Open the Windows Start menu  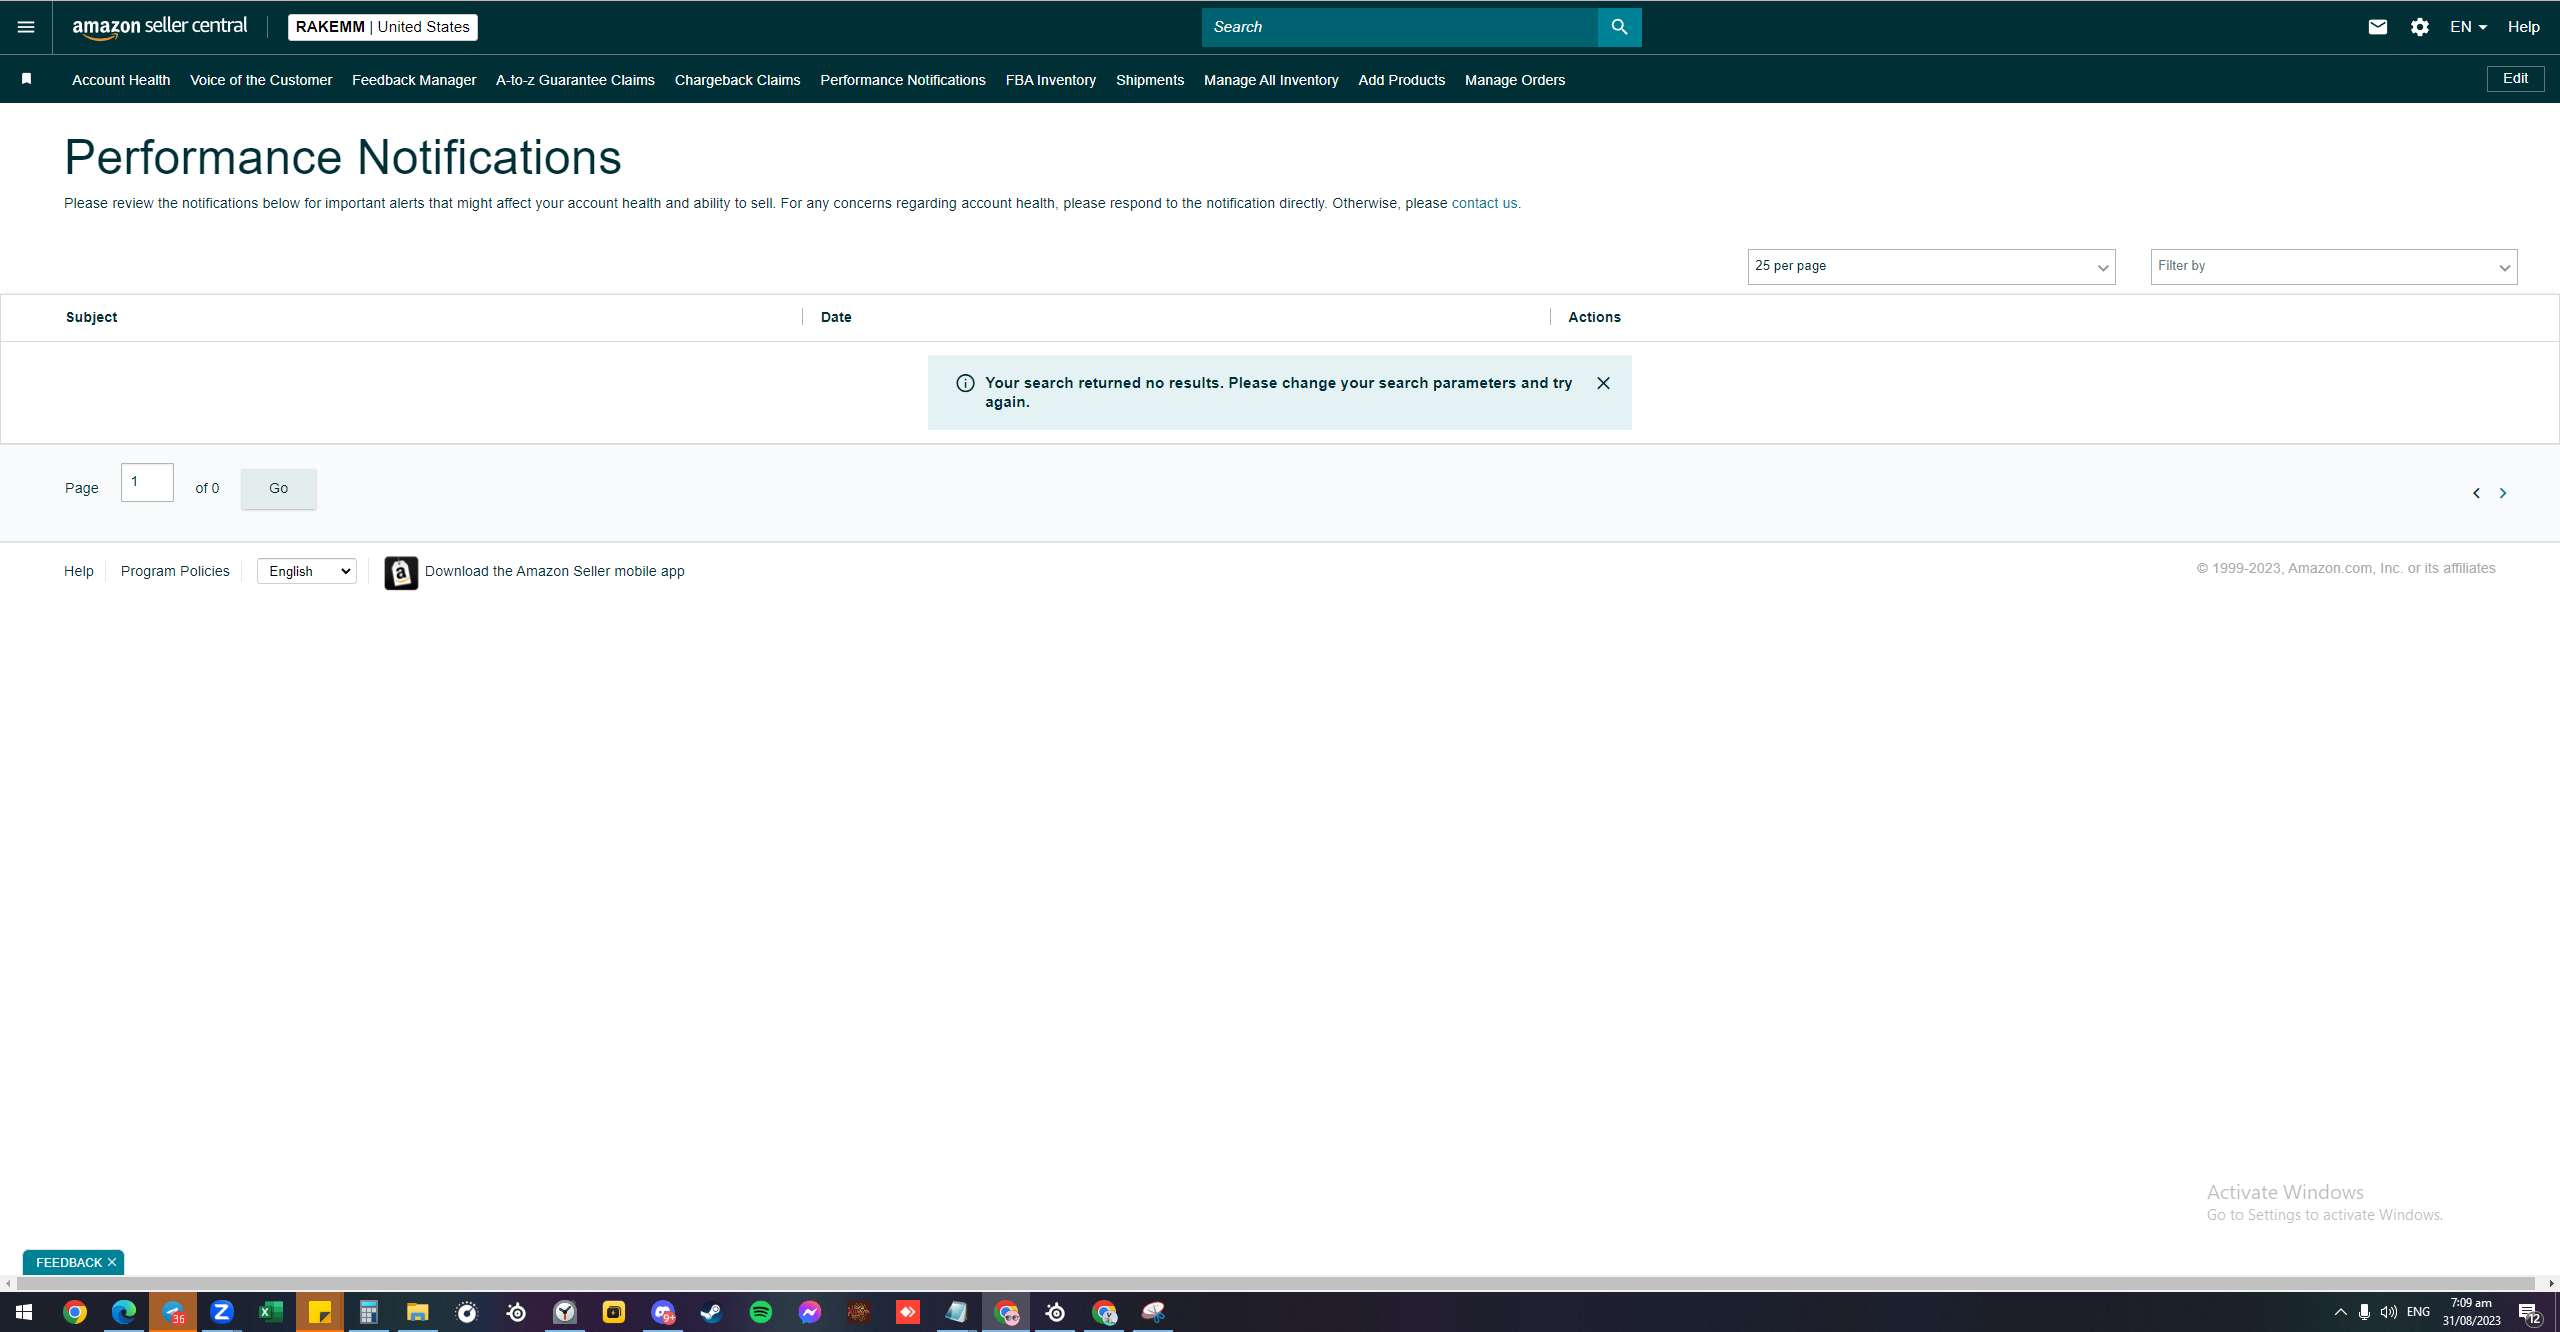point(24,1312)
